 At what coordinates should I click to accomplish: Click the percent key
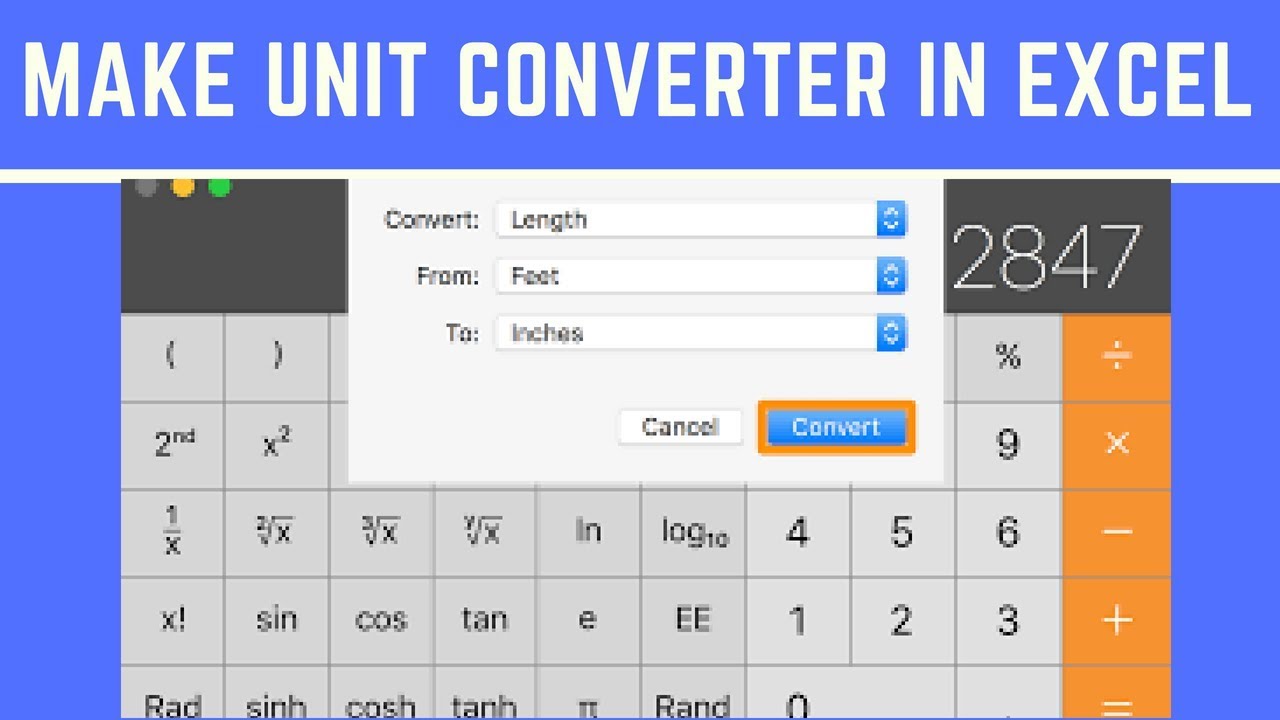[x=1008, y=358]
